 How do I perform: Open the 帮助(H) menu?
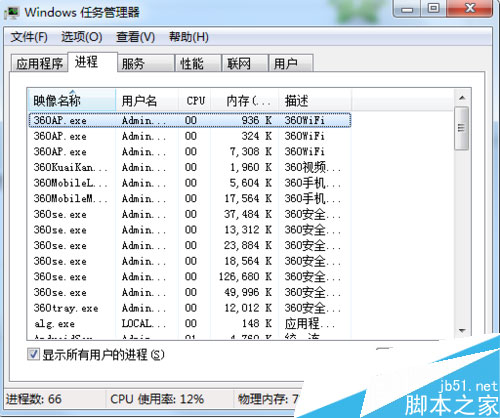click(189, 37)
